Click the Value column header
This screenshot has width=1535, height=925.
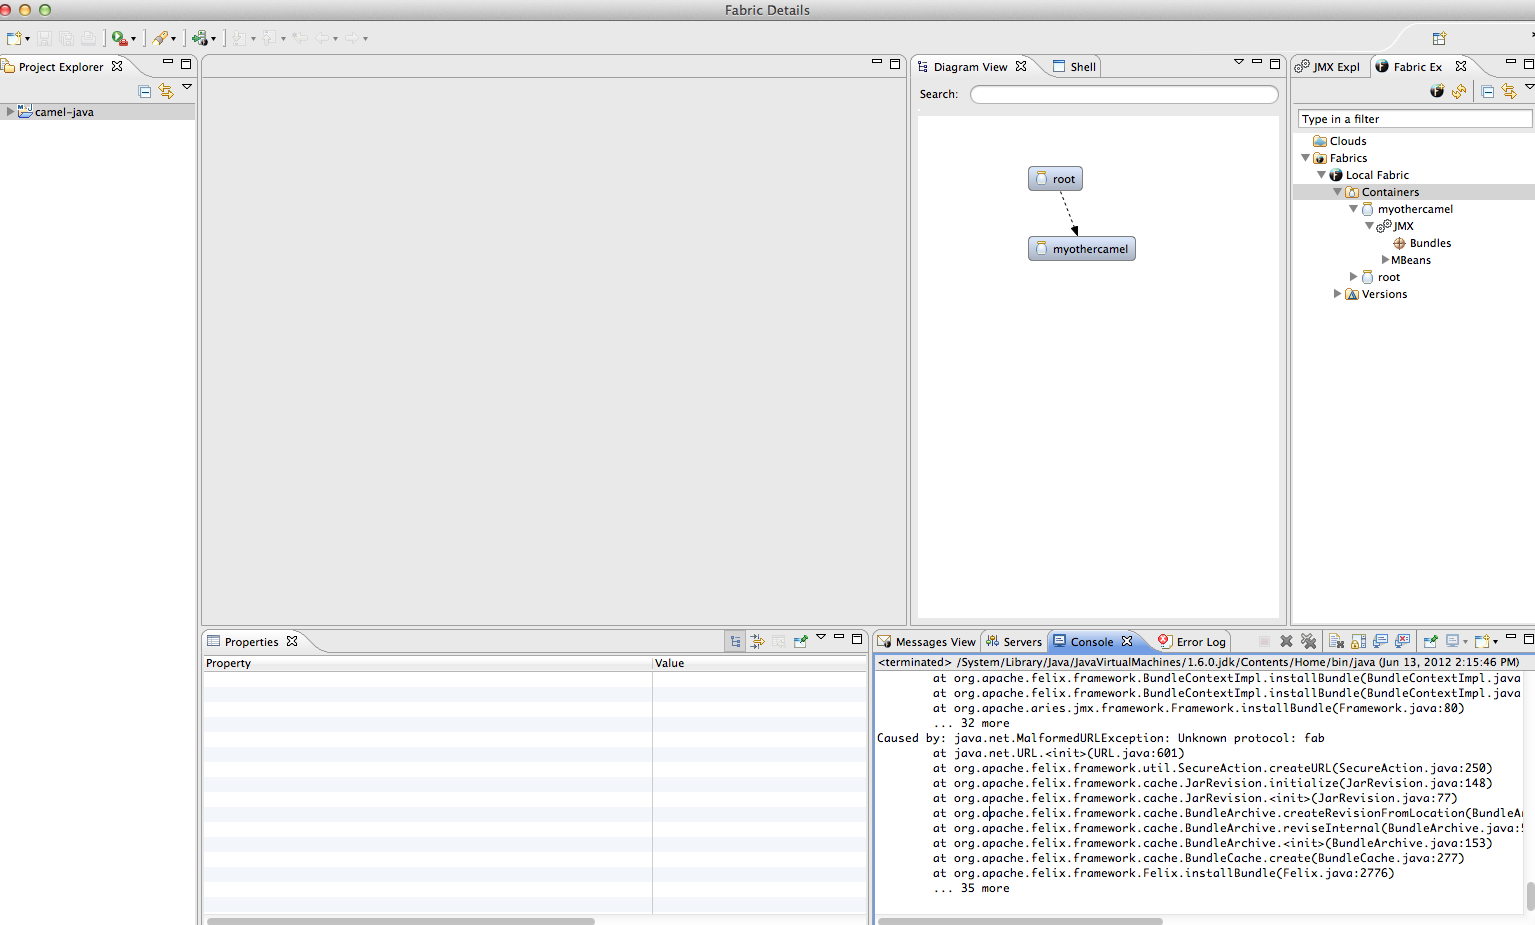click(760, 663)
